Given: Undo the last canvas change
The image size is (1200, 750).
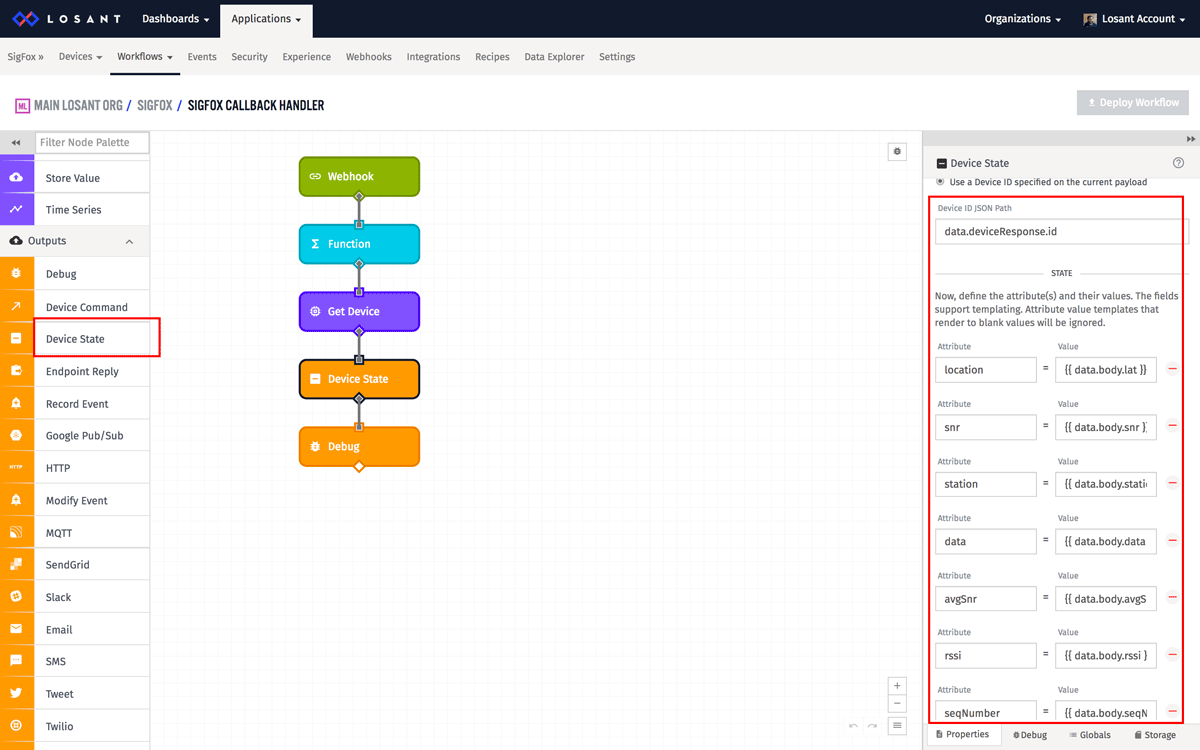Looking at the screenshot, I should click(853, 726).
